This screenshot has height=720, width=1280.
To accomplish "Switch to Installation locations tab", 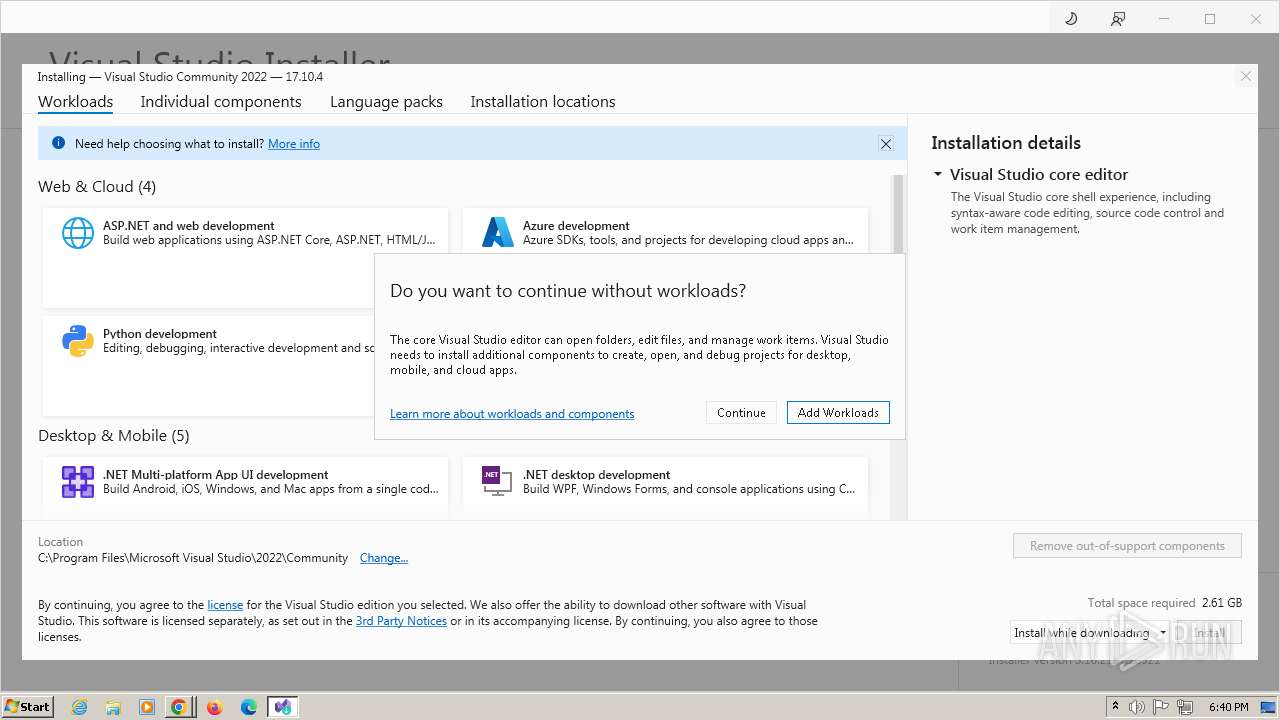I will click(543, 102).
